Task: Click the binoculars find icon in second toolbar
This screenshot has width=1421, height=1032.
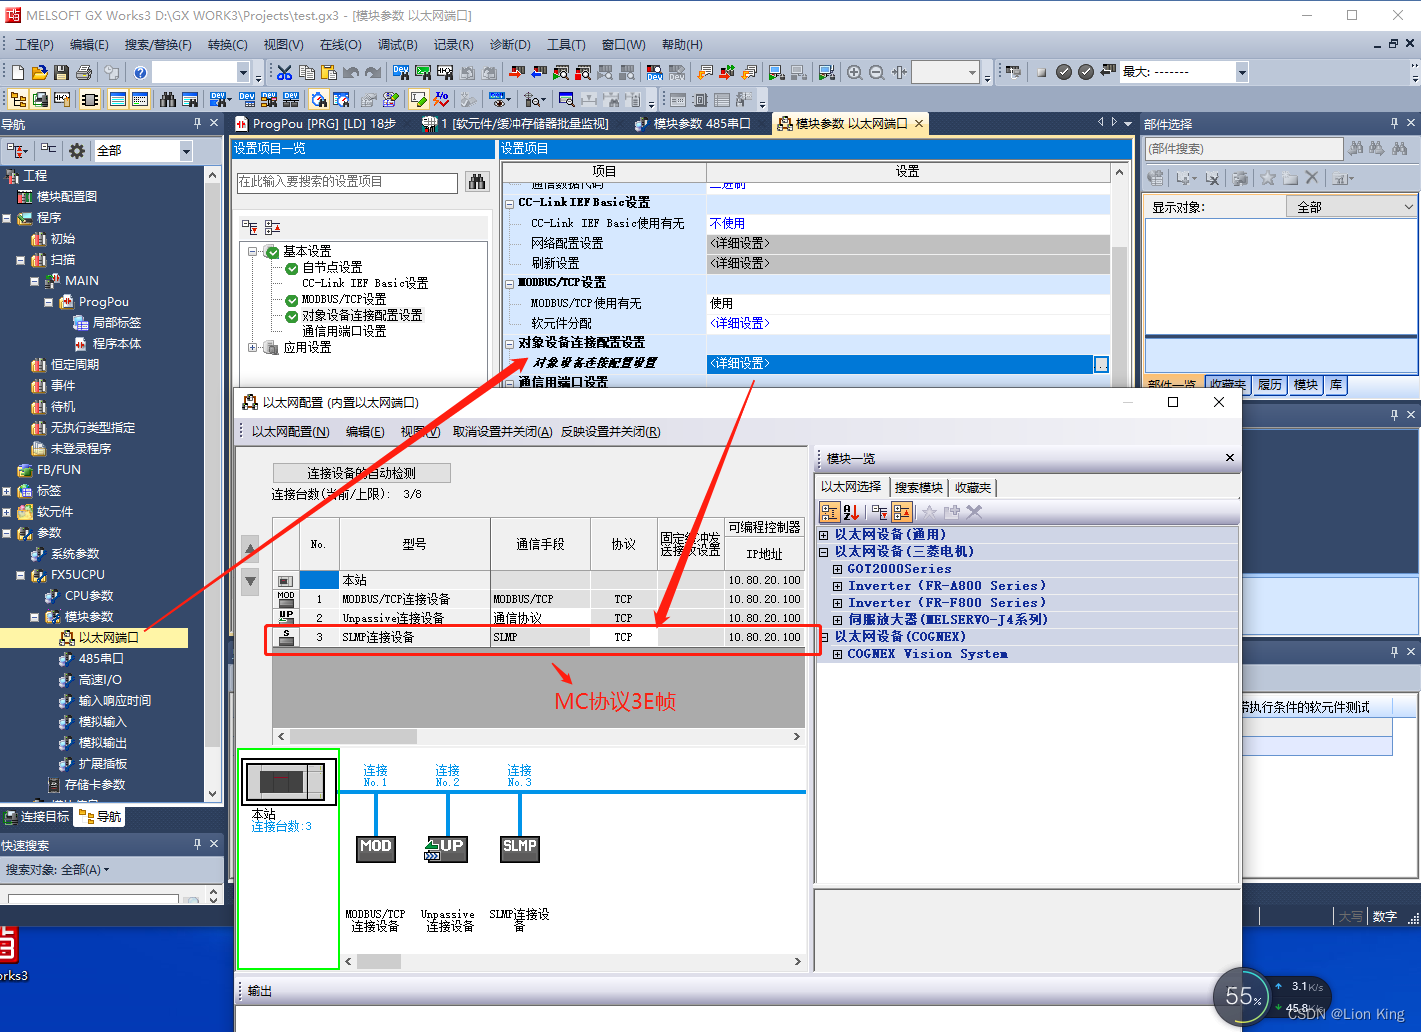Action: (168, 99)
